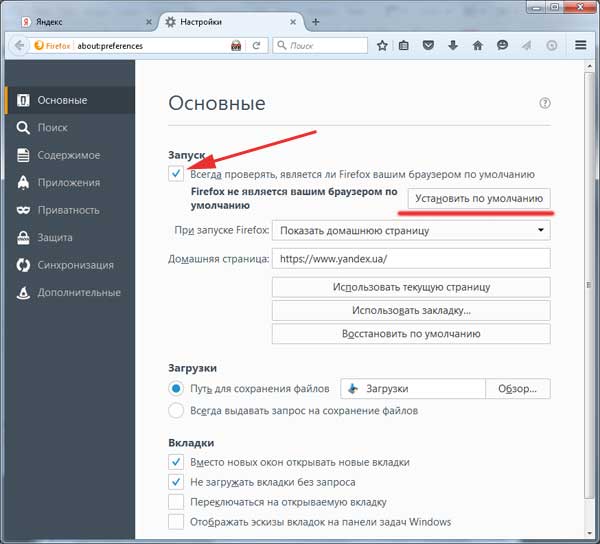The height and width of the screenshot is (544, 600).
Task: Enable taskbar tab previews checkbox
Action: tap(177, 522)
